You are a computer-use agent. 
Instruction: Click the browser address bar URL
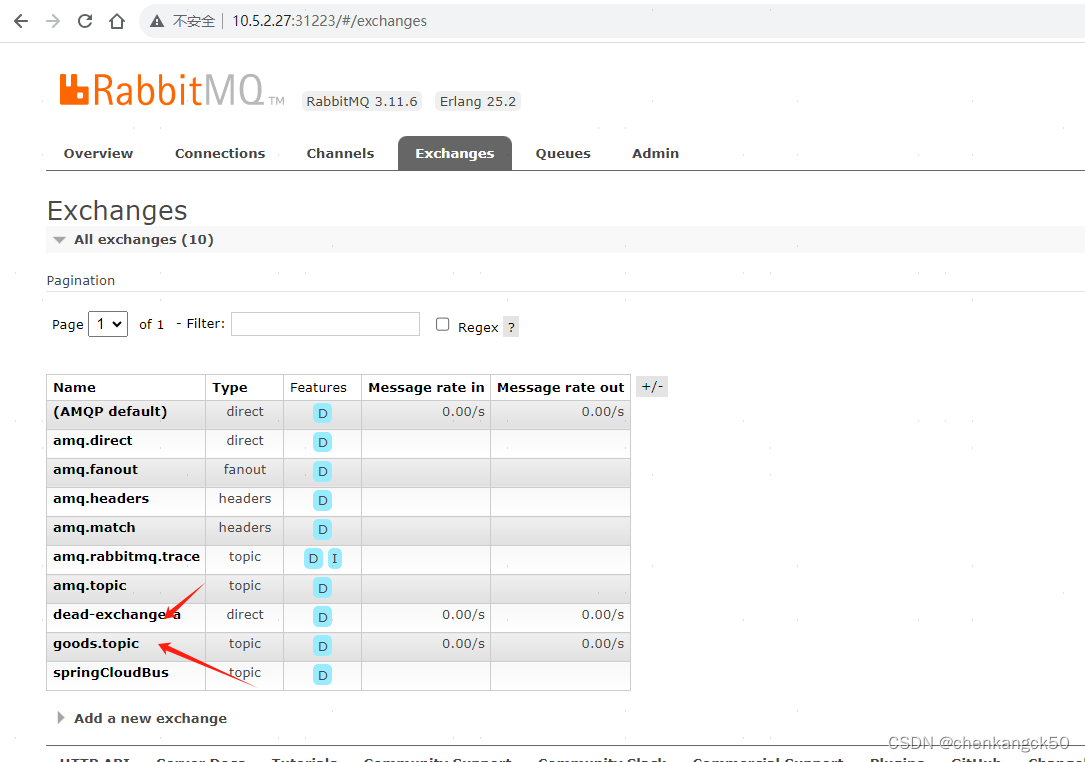(329, 21)
